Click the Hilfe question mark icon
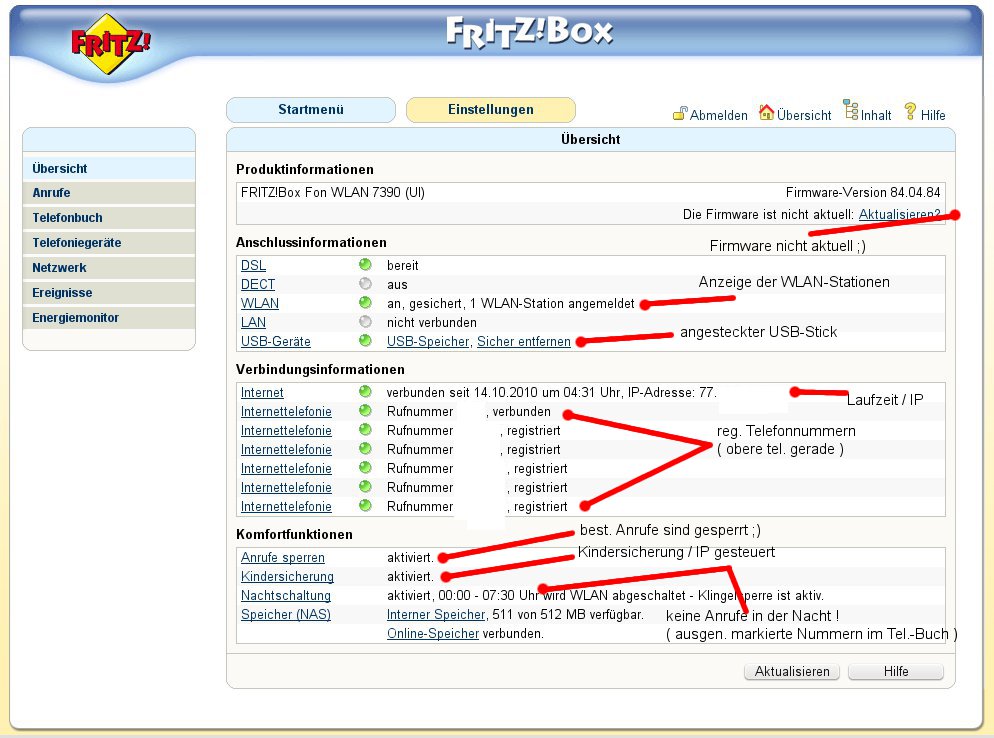Viewport: 994px width, 738px height. pyautogui.click(x=910, y=111)
